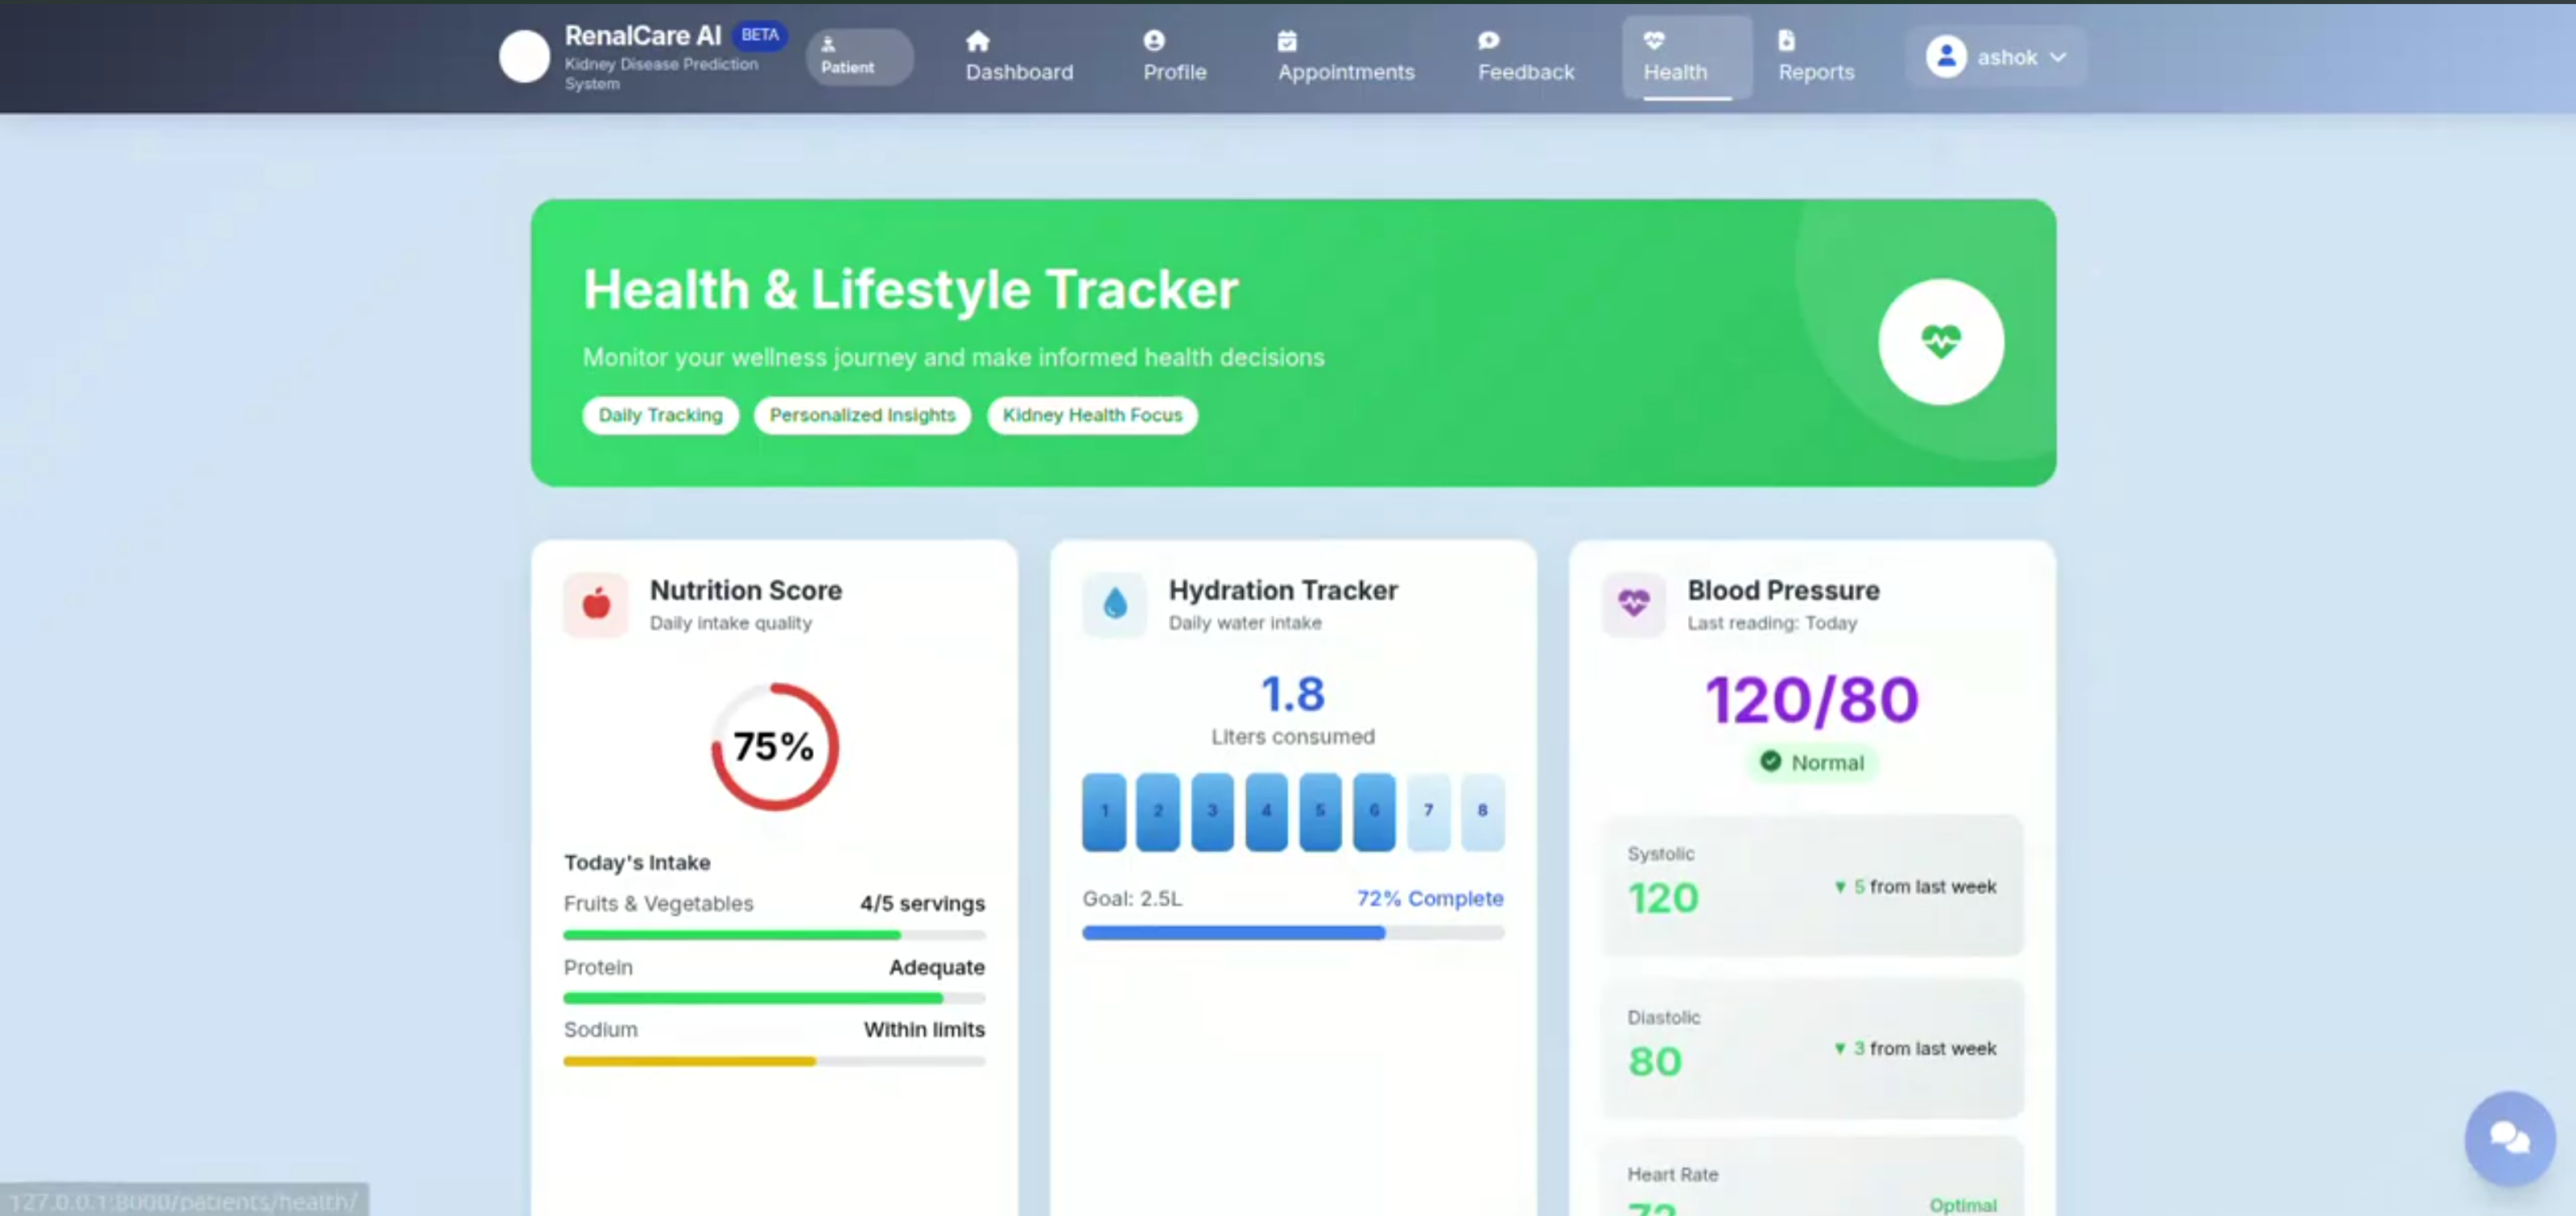Click the Diastolic down-arrow trend icon
Viewport: 2576px width, 1216px height.
coord(1840,1048)
